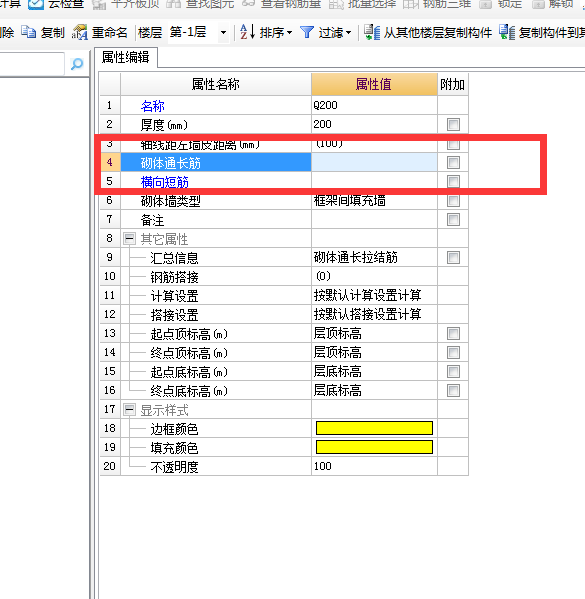Tick the 附加 checkbox for 起点顶标高(m)
Viewport: 585px width, 599px height.
(x=453, y=333)
